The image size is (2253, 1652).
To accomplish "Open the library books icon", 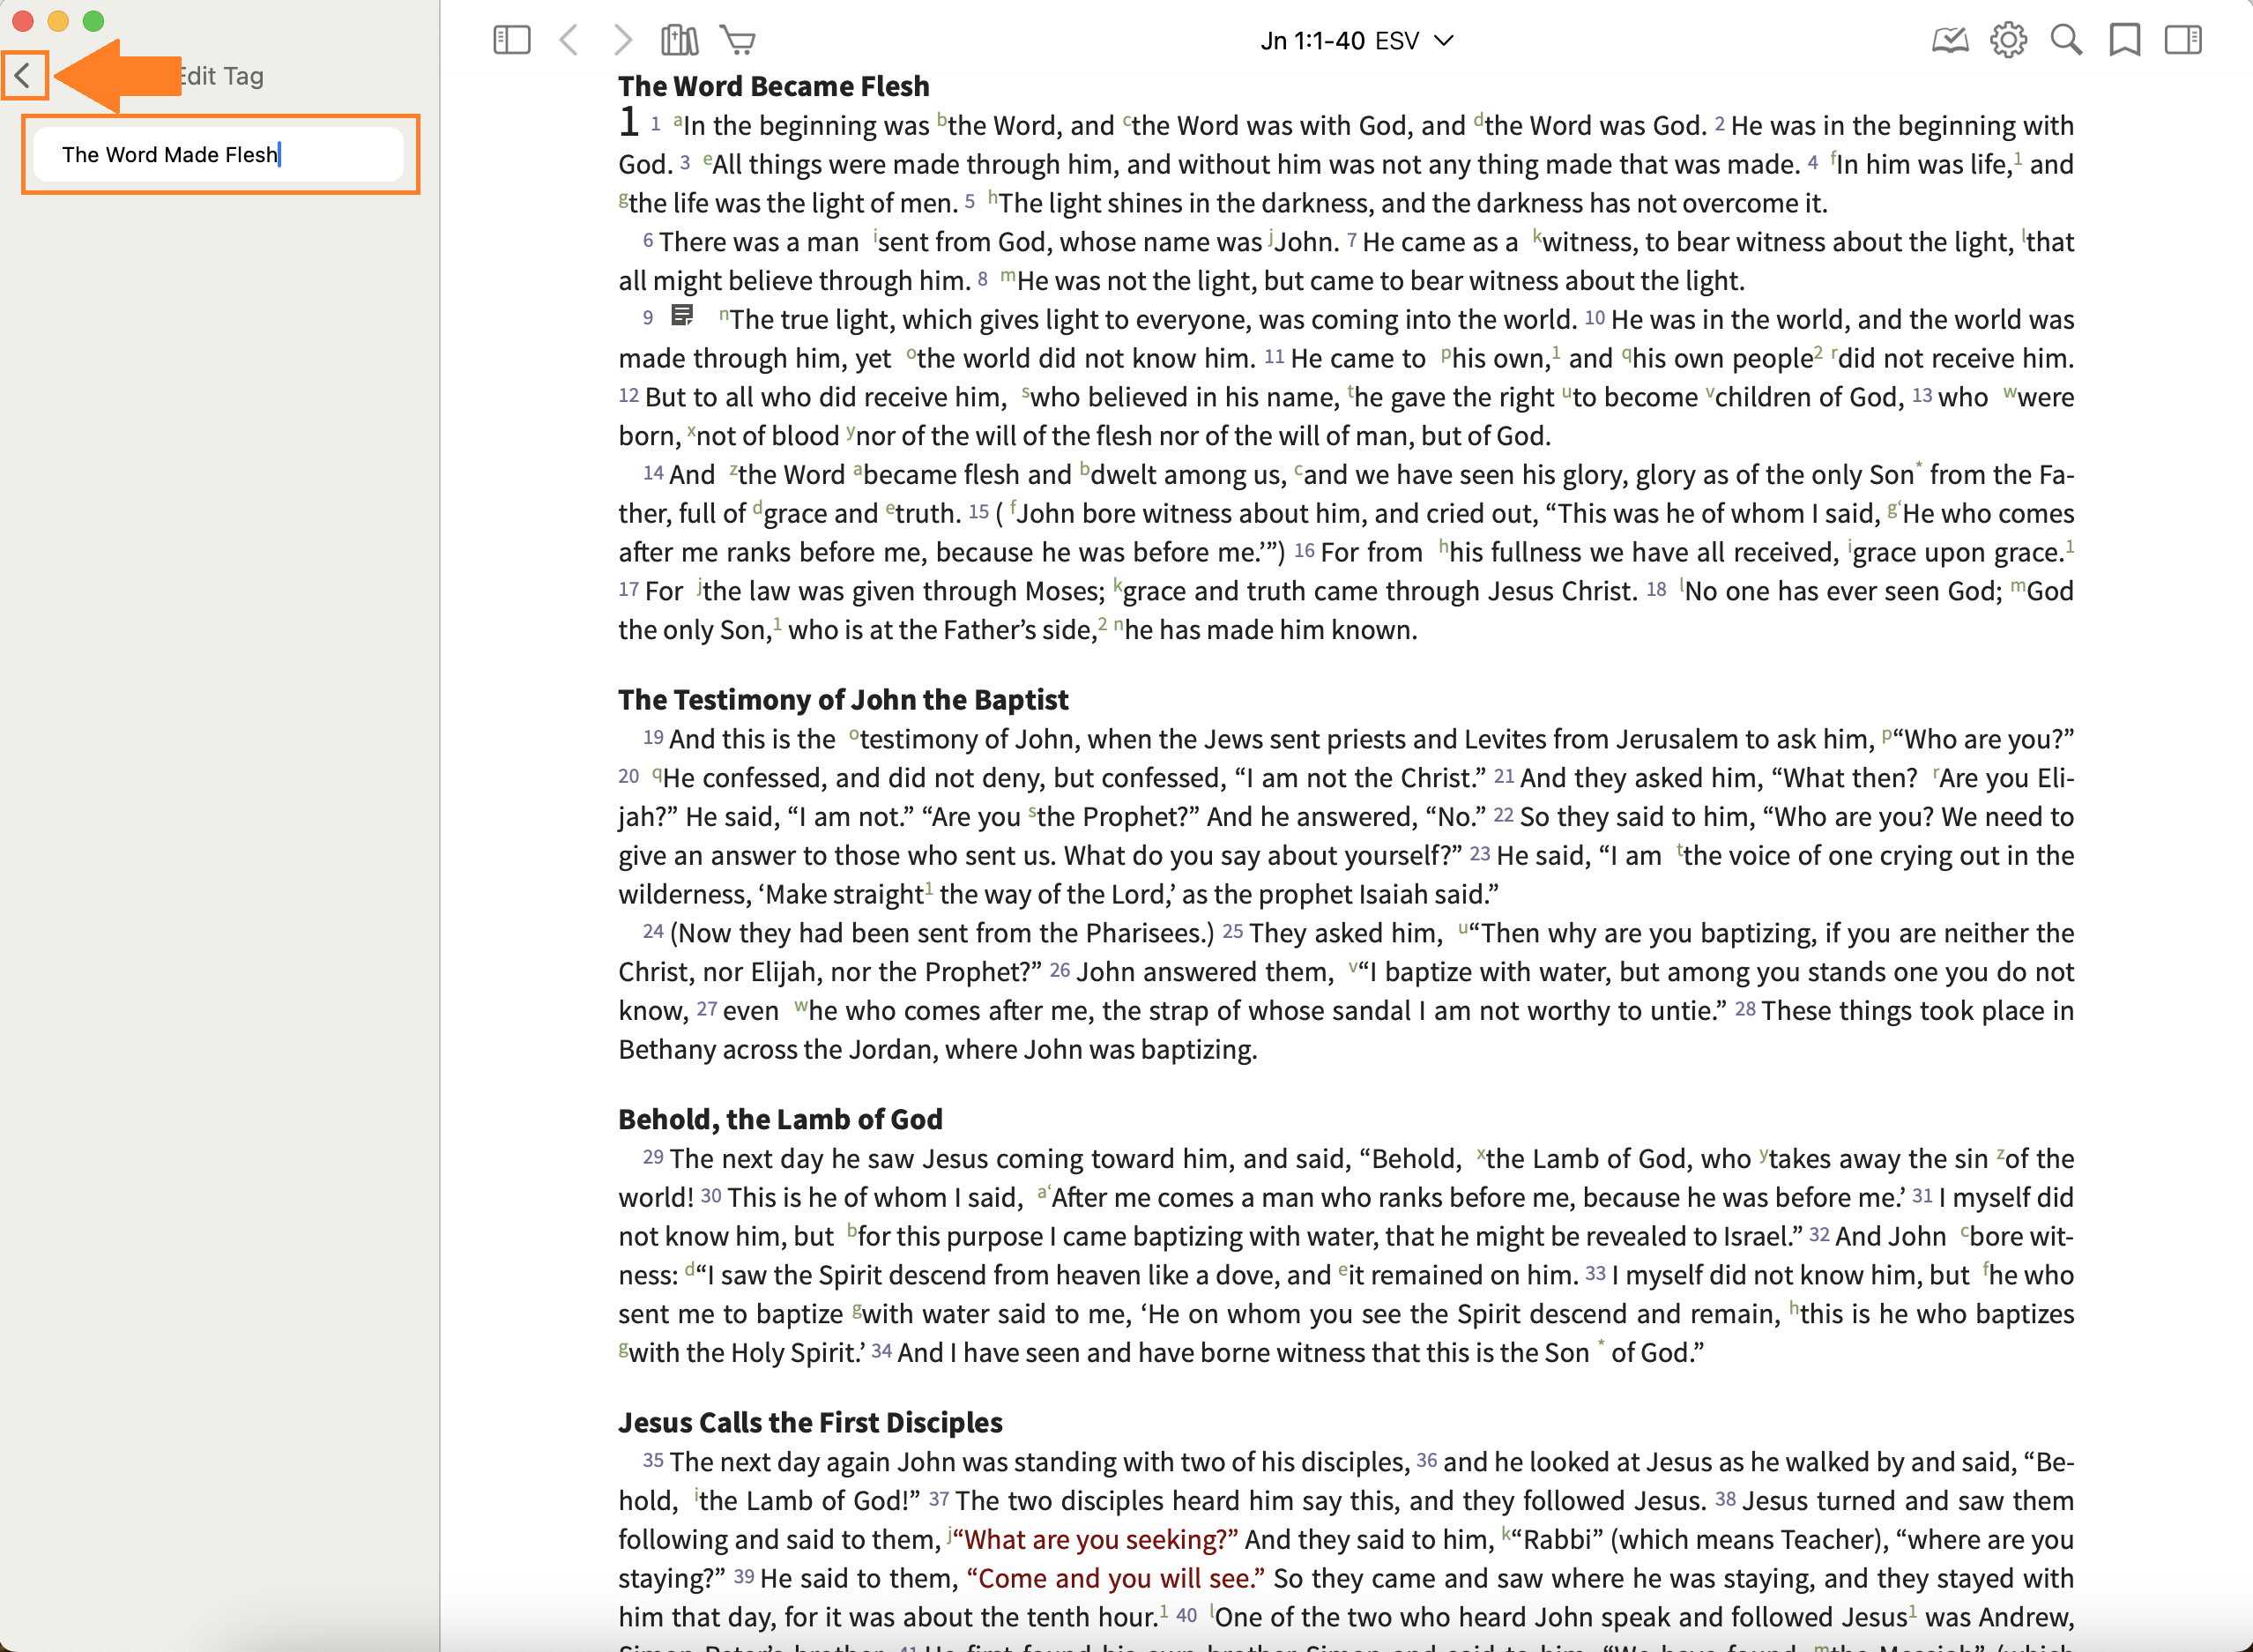I will 680,40.
